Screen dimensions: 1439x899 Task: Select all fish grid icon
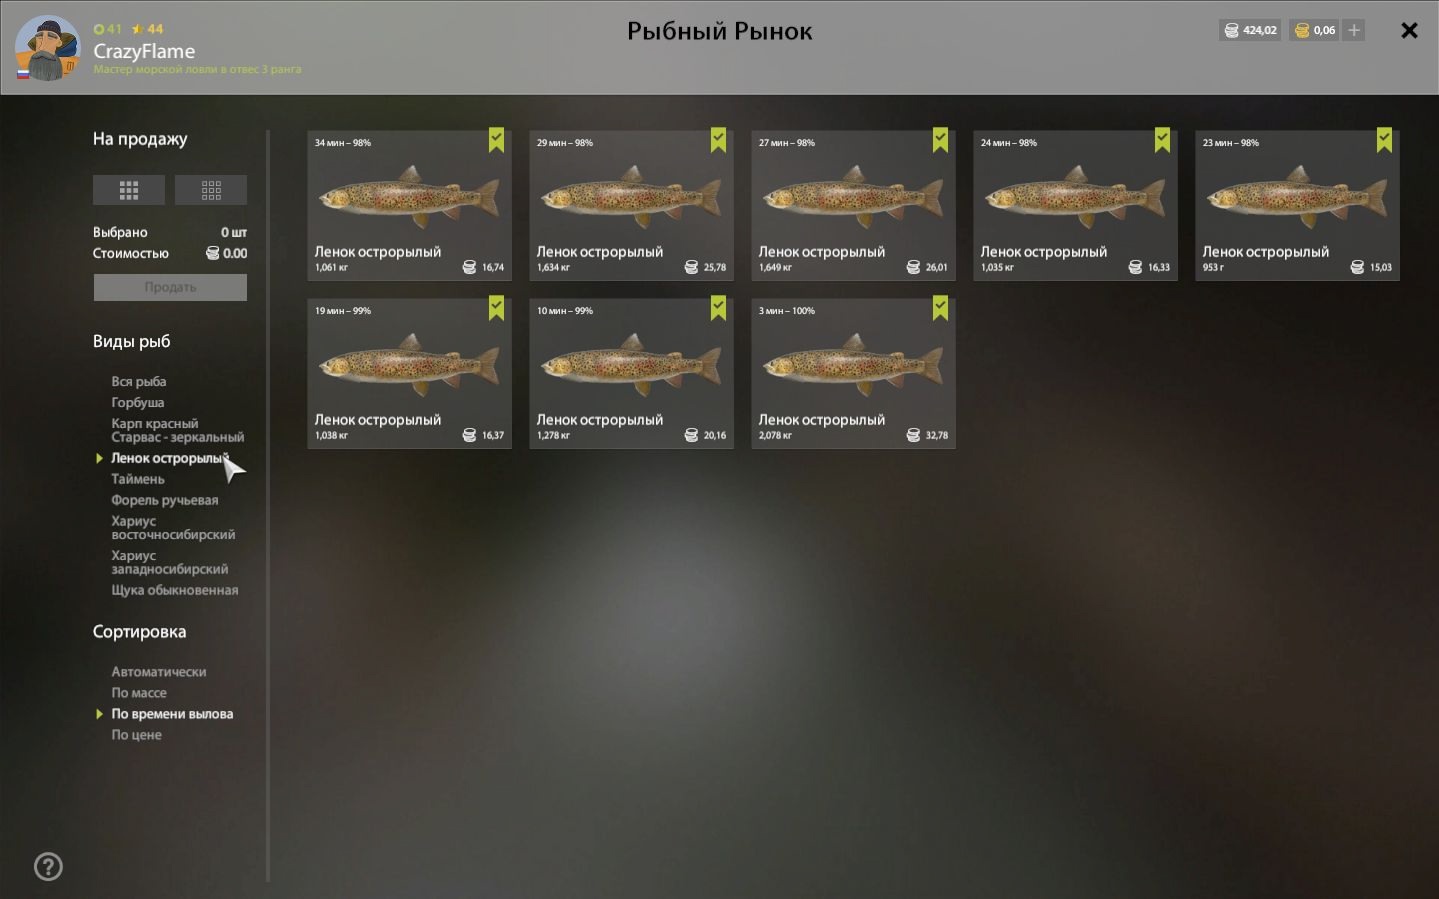click(129, 190)
